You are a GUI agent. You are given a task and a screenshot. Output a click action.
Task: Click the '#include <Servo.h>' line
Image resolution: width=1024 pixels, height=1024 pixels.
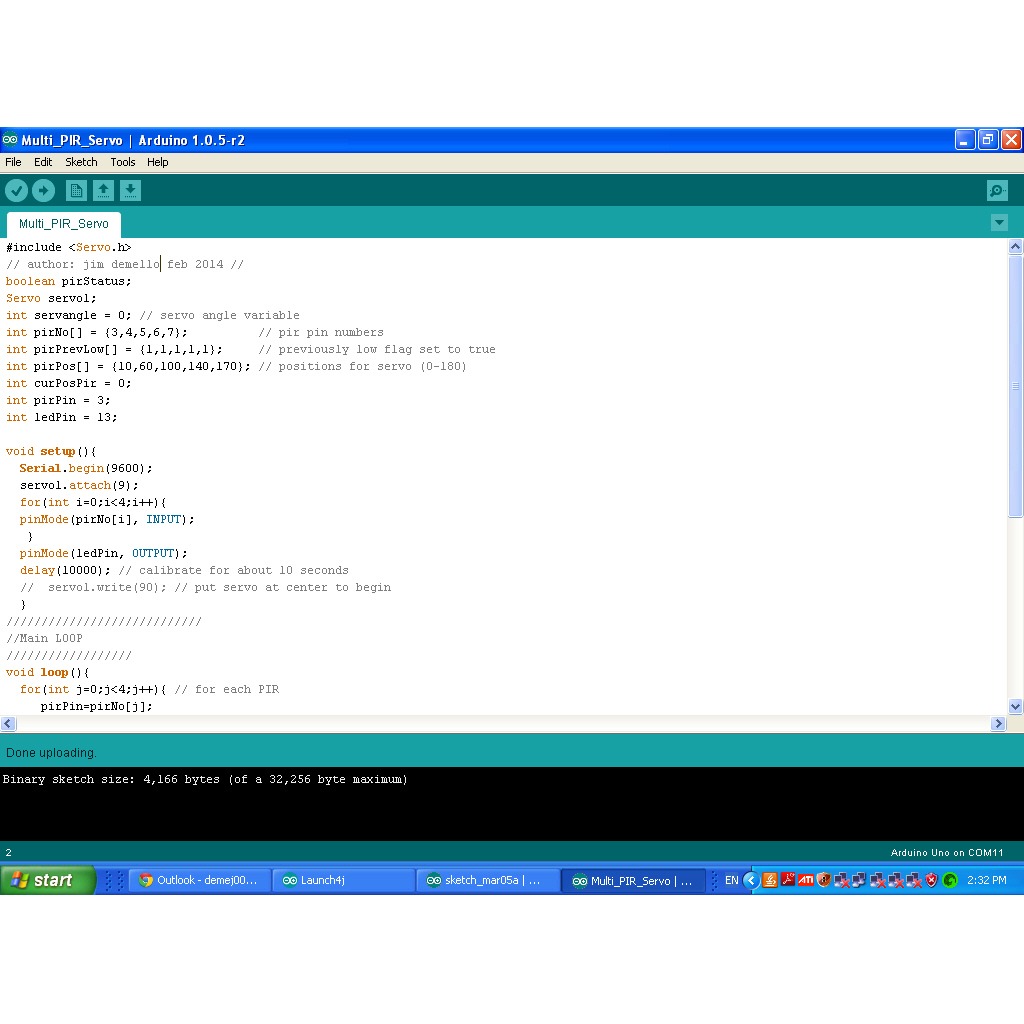69,248
